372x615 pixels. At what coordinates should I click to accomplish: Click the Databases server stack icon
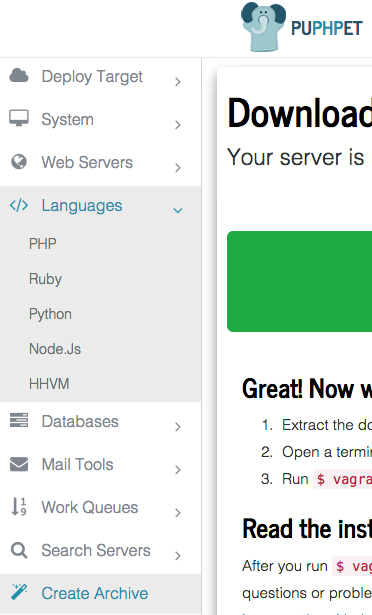19,420
